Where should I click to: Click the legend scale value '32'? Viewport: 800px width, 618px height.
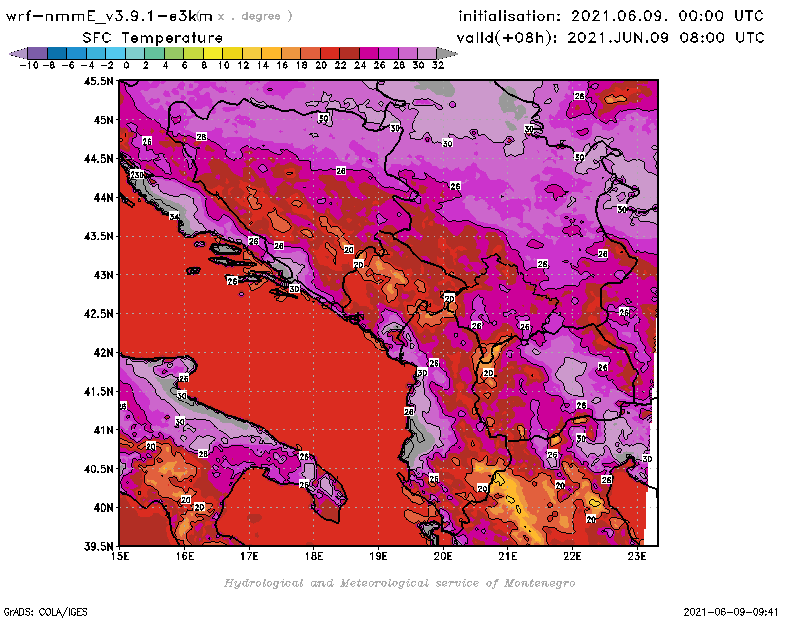(x=438, y=65)
